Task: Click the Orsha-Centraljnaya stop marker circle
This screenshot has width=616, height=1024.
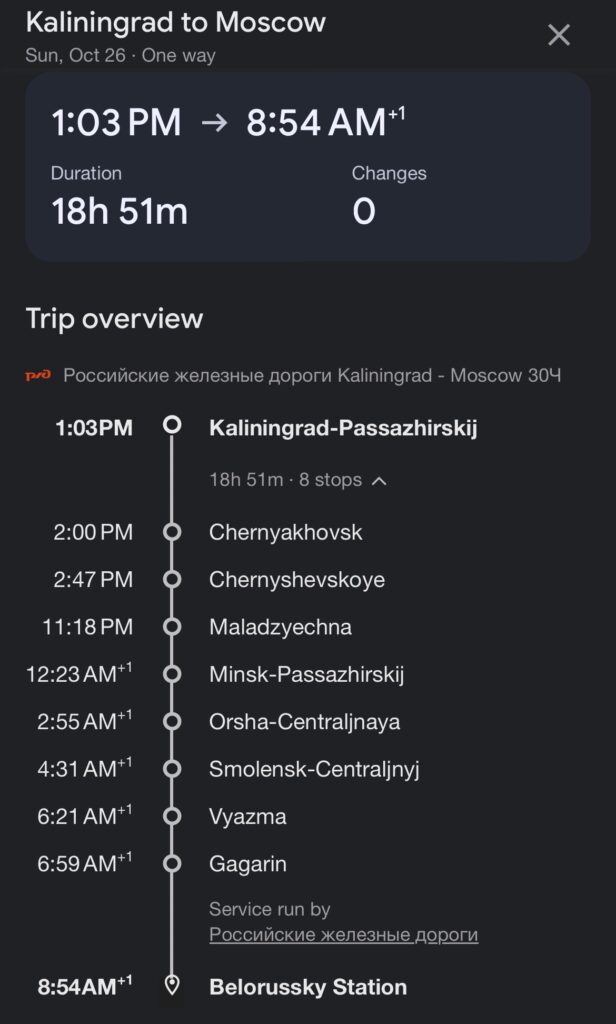Action: tap(172, 722)
